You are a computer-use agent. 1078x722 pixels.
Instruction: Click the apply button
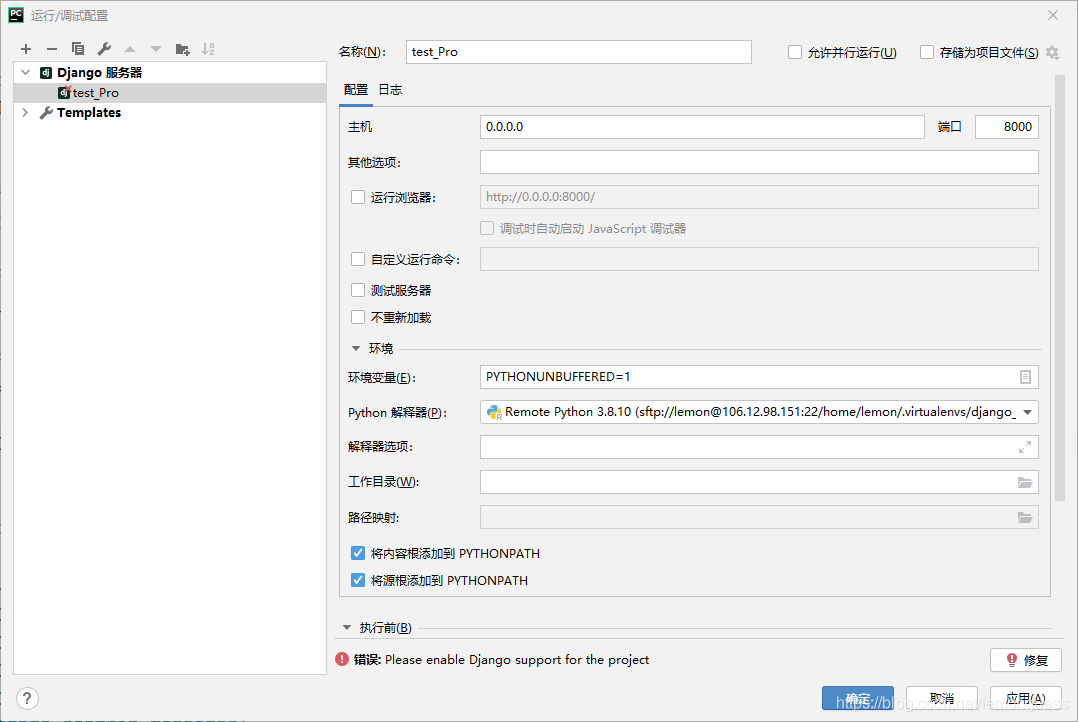[1026, 699]
